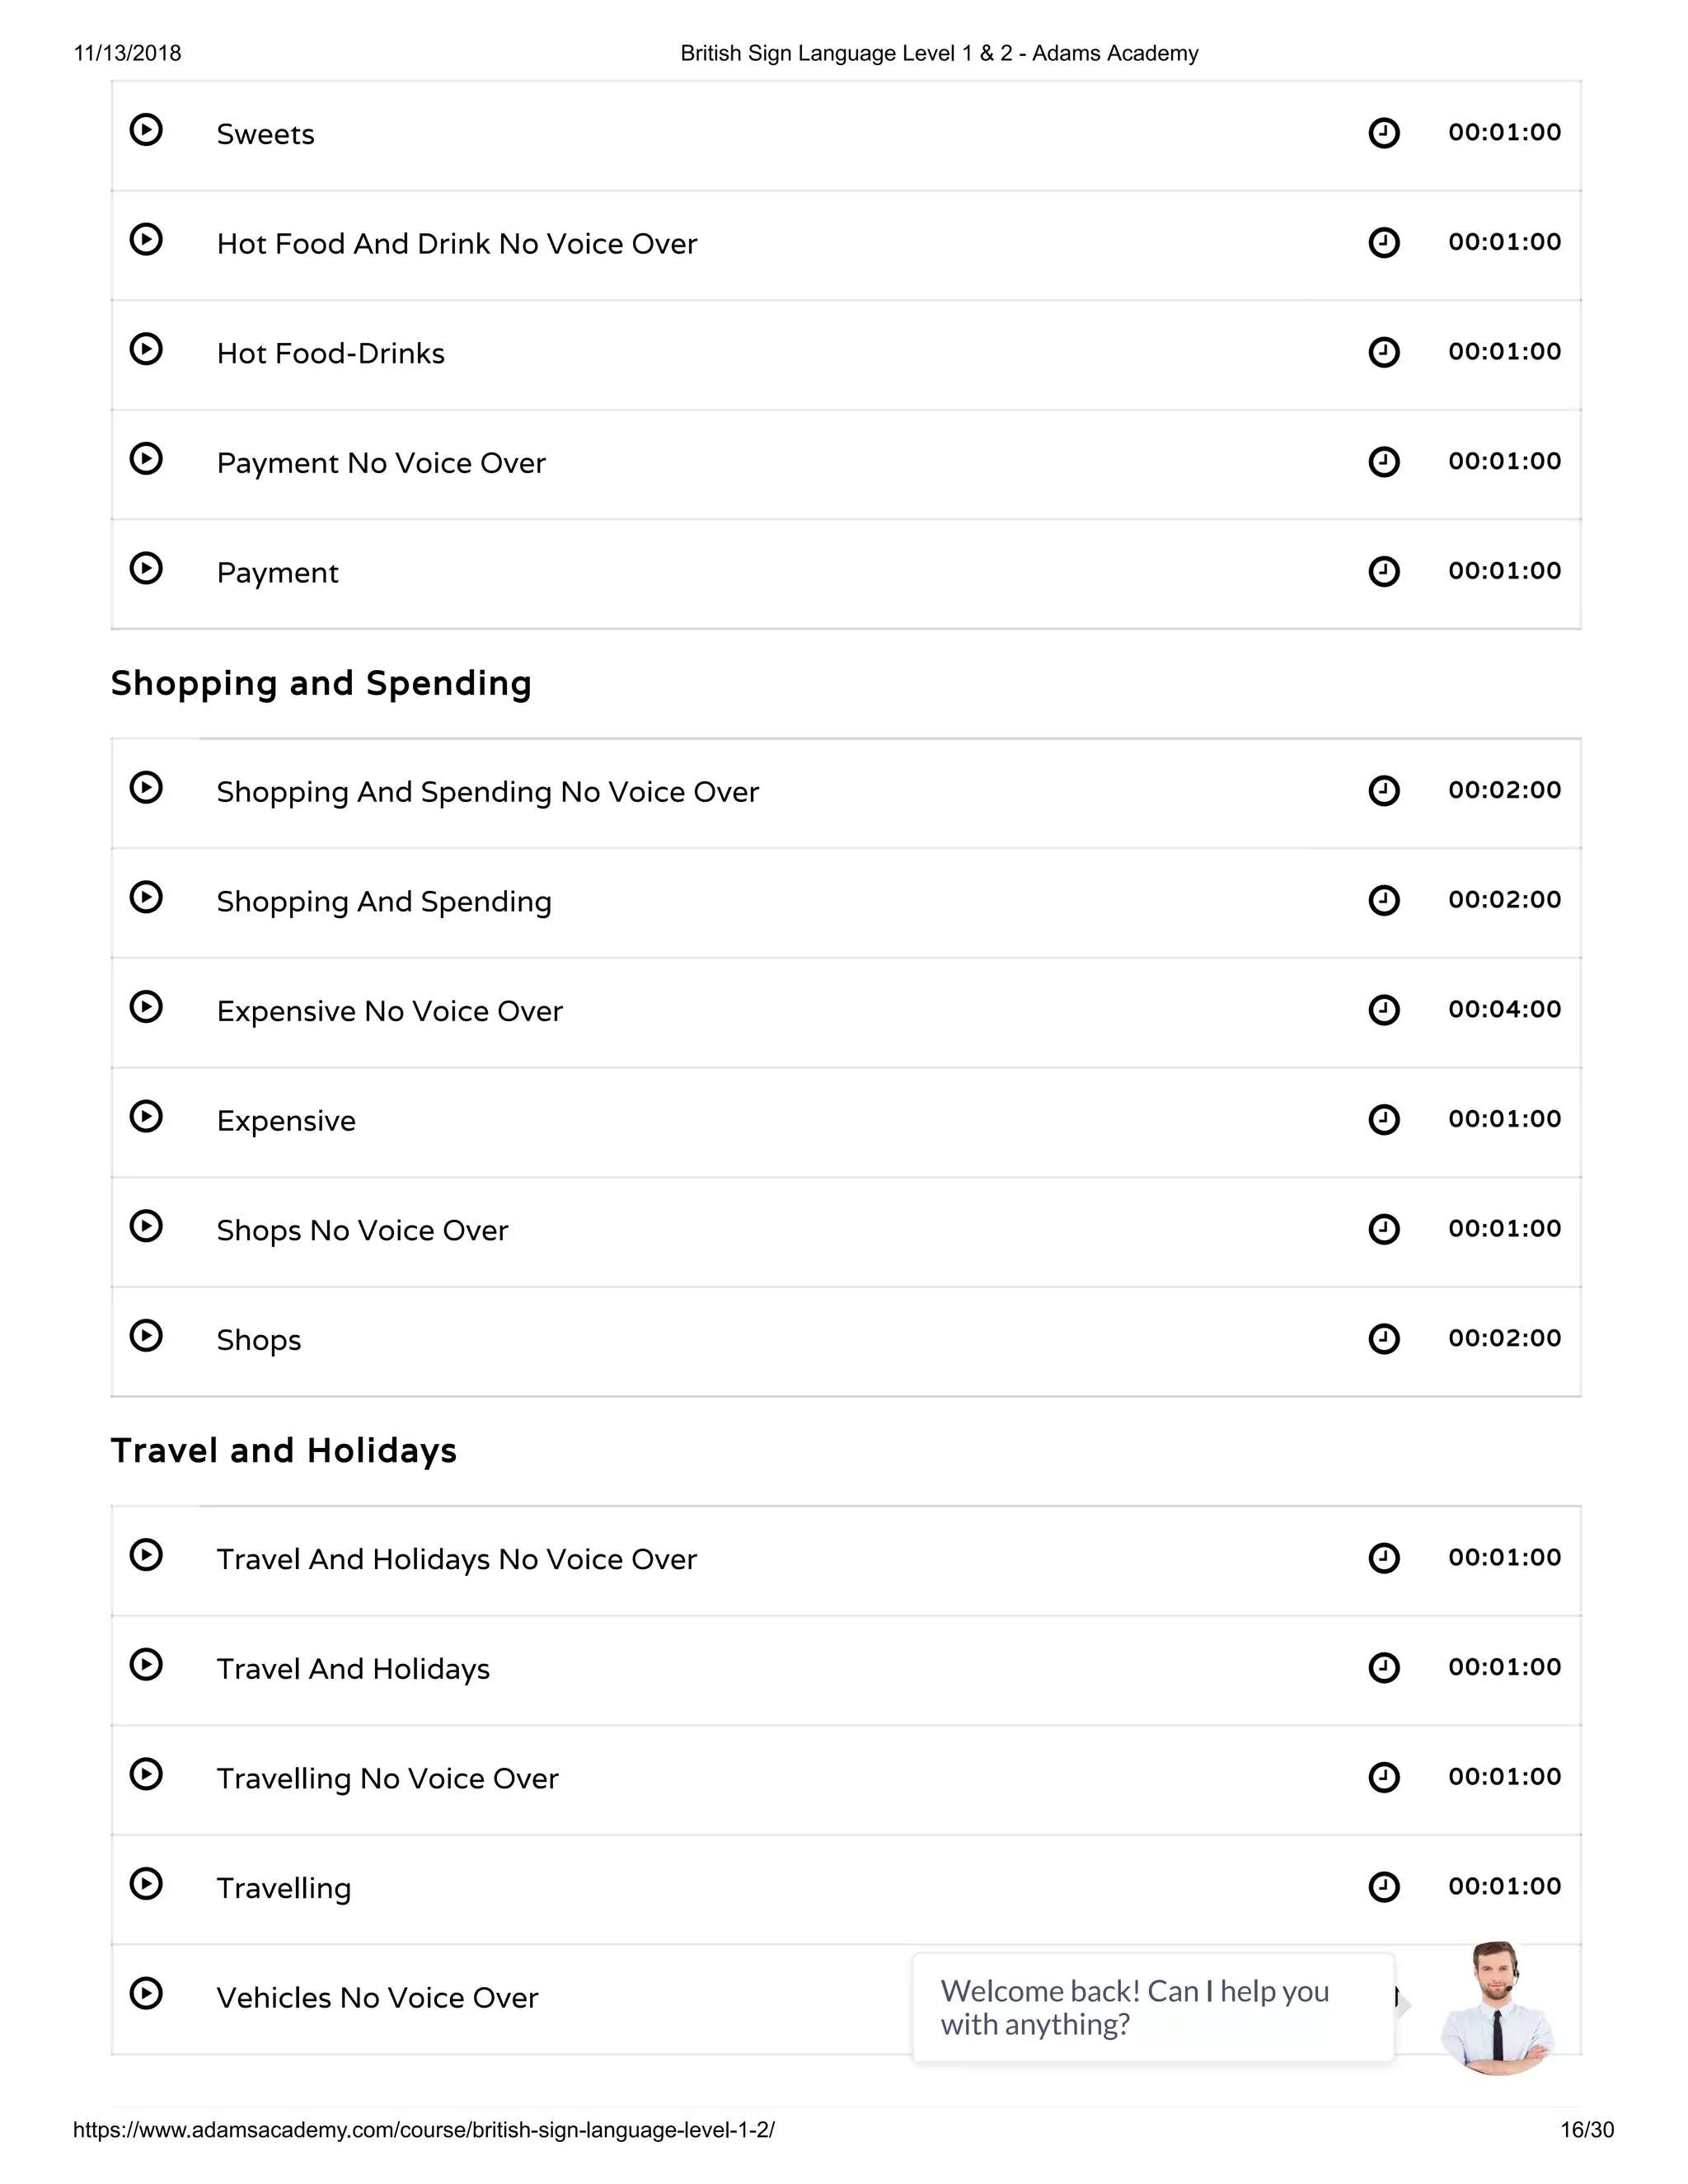Open Shops No Voice Over lesson
The image size is (1688, 2184).
(x=362, y=1231)
